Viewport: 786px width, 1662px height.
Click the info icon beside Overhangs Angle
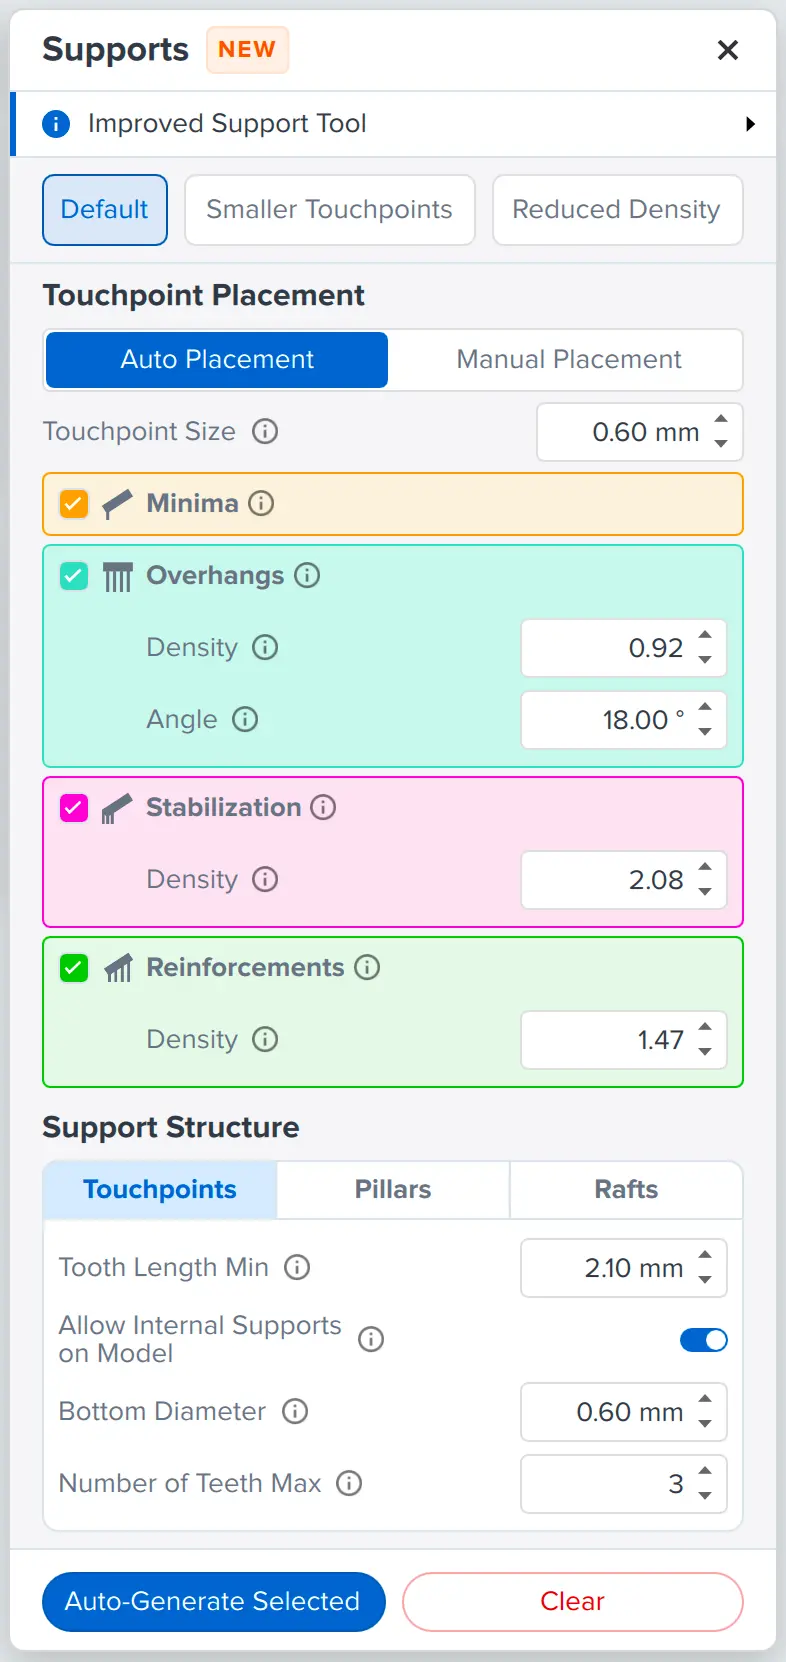point(245,720)
